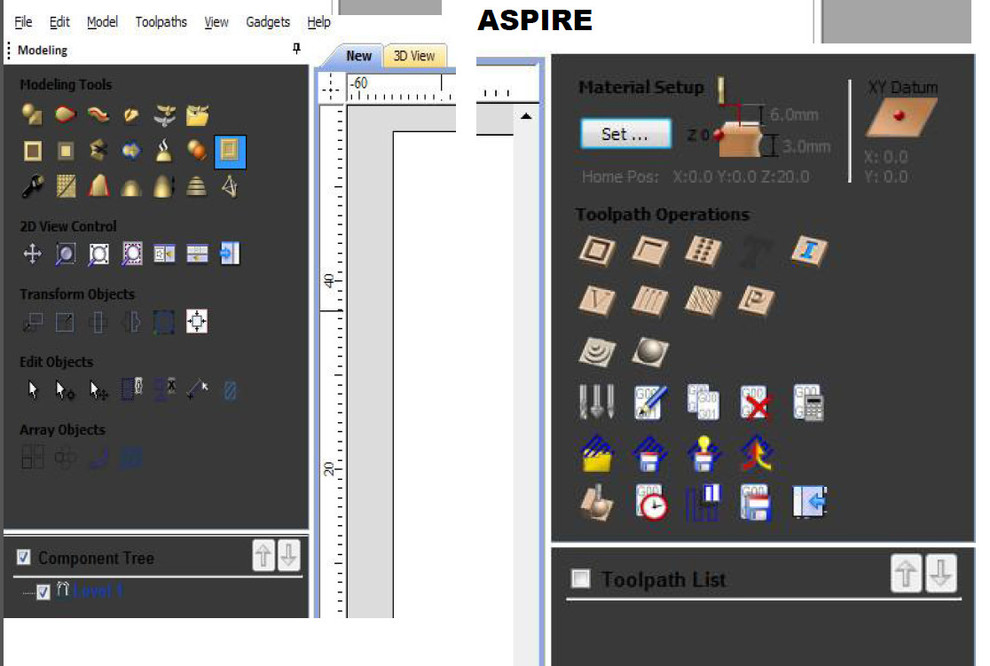This screenshot has height=666, width=990.
Task: Click the Home Pos coordinates text
Action: pos(695,177)
